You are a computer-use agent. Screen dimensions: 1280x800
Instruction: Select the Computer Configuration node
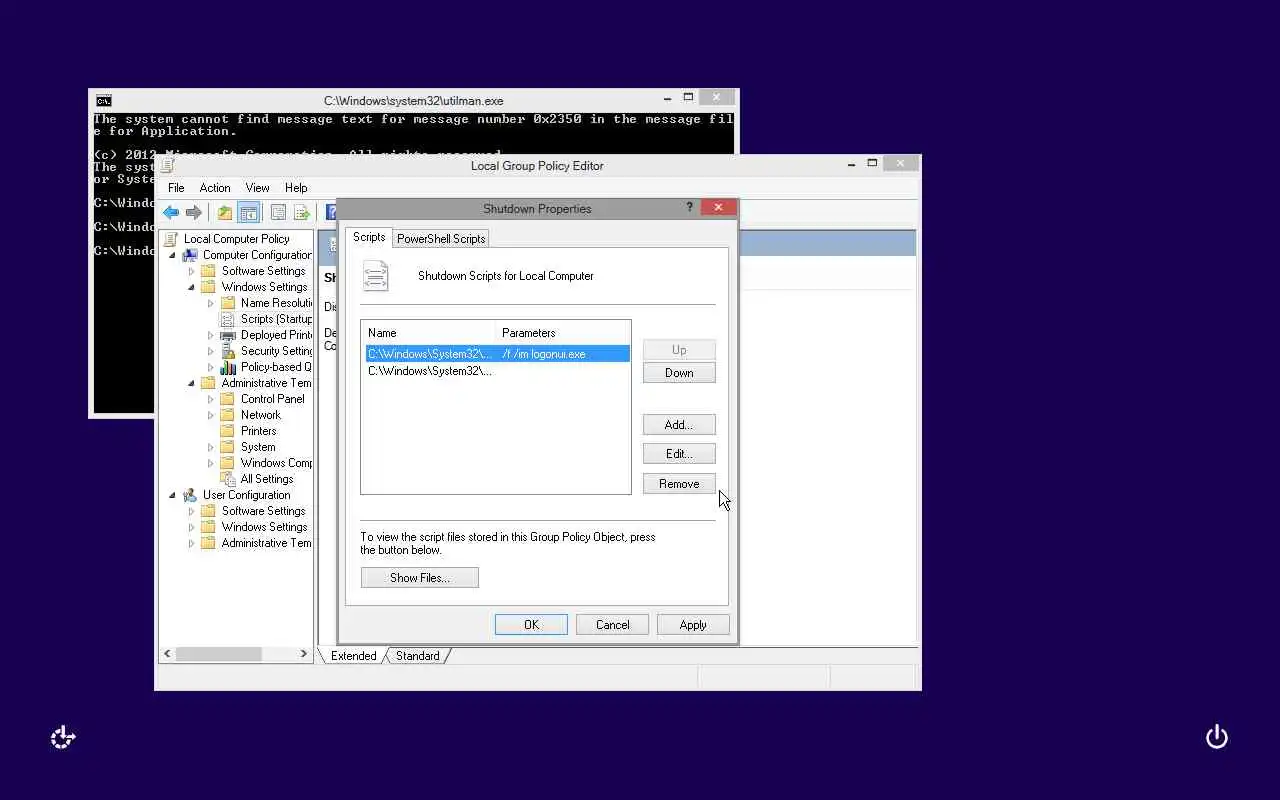click(257, 255)
